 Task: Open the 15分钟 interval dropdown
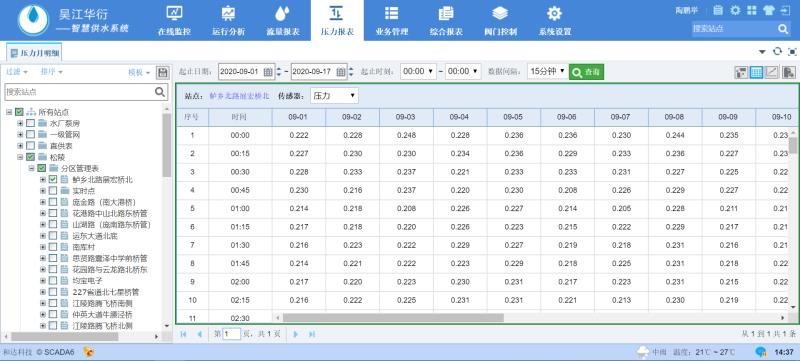pyautogui.click(x=547, y=71)
